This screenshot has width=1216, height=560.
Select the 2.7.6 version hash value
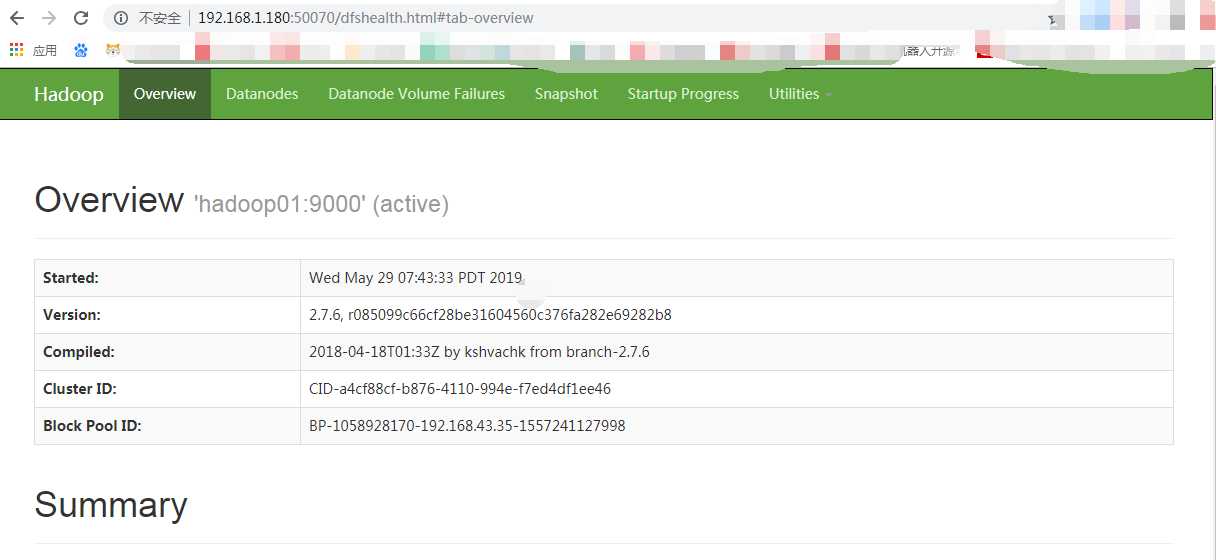[490, 315]
